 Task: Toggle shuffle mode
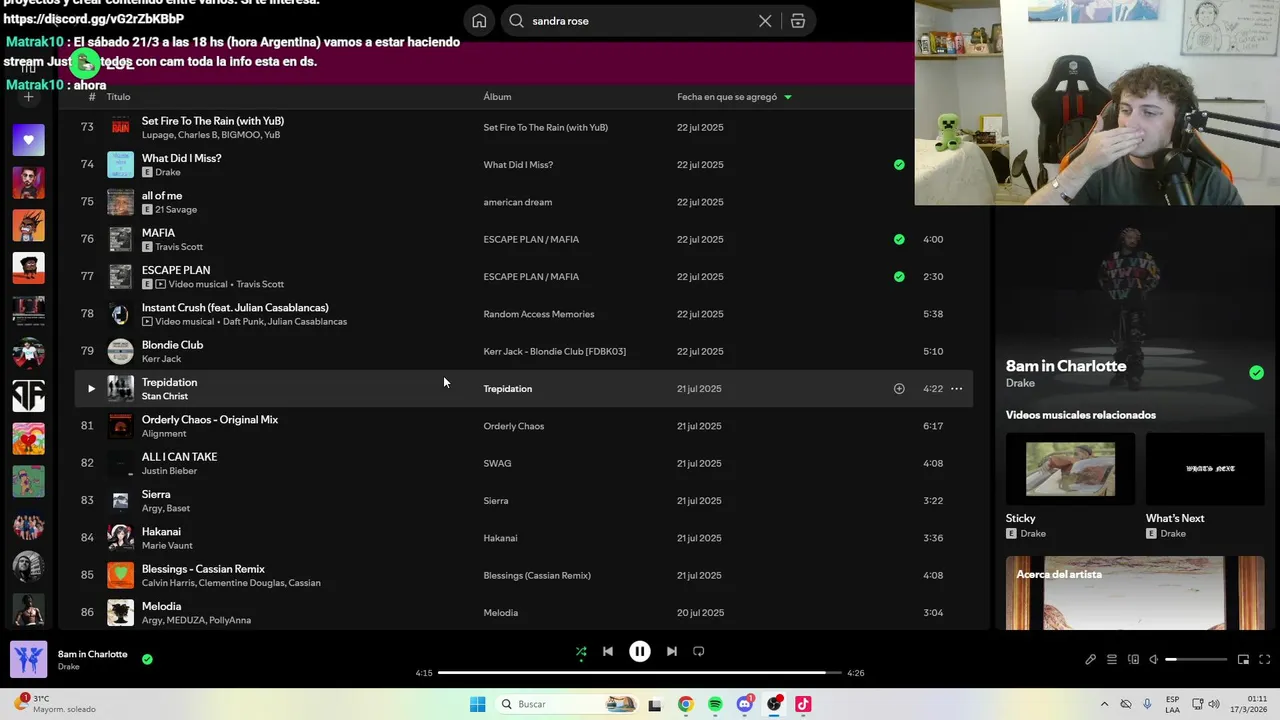(x=581, y=652)
